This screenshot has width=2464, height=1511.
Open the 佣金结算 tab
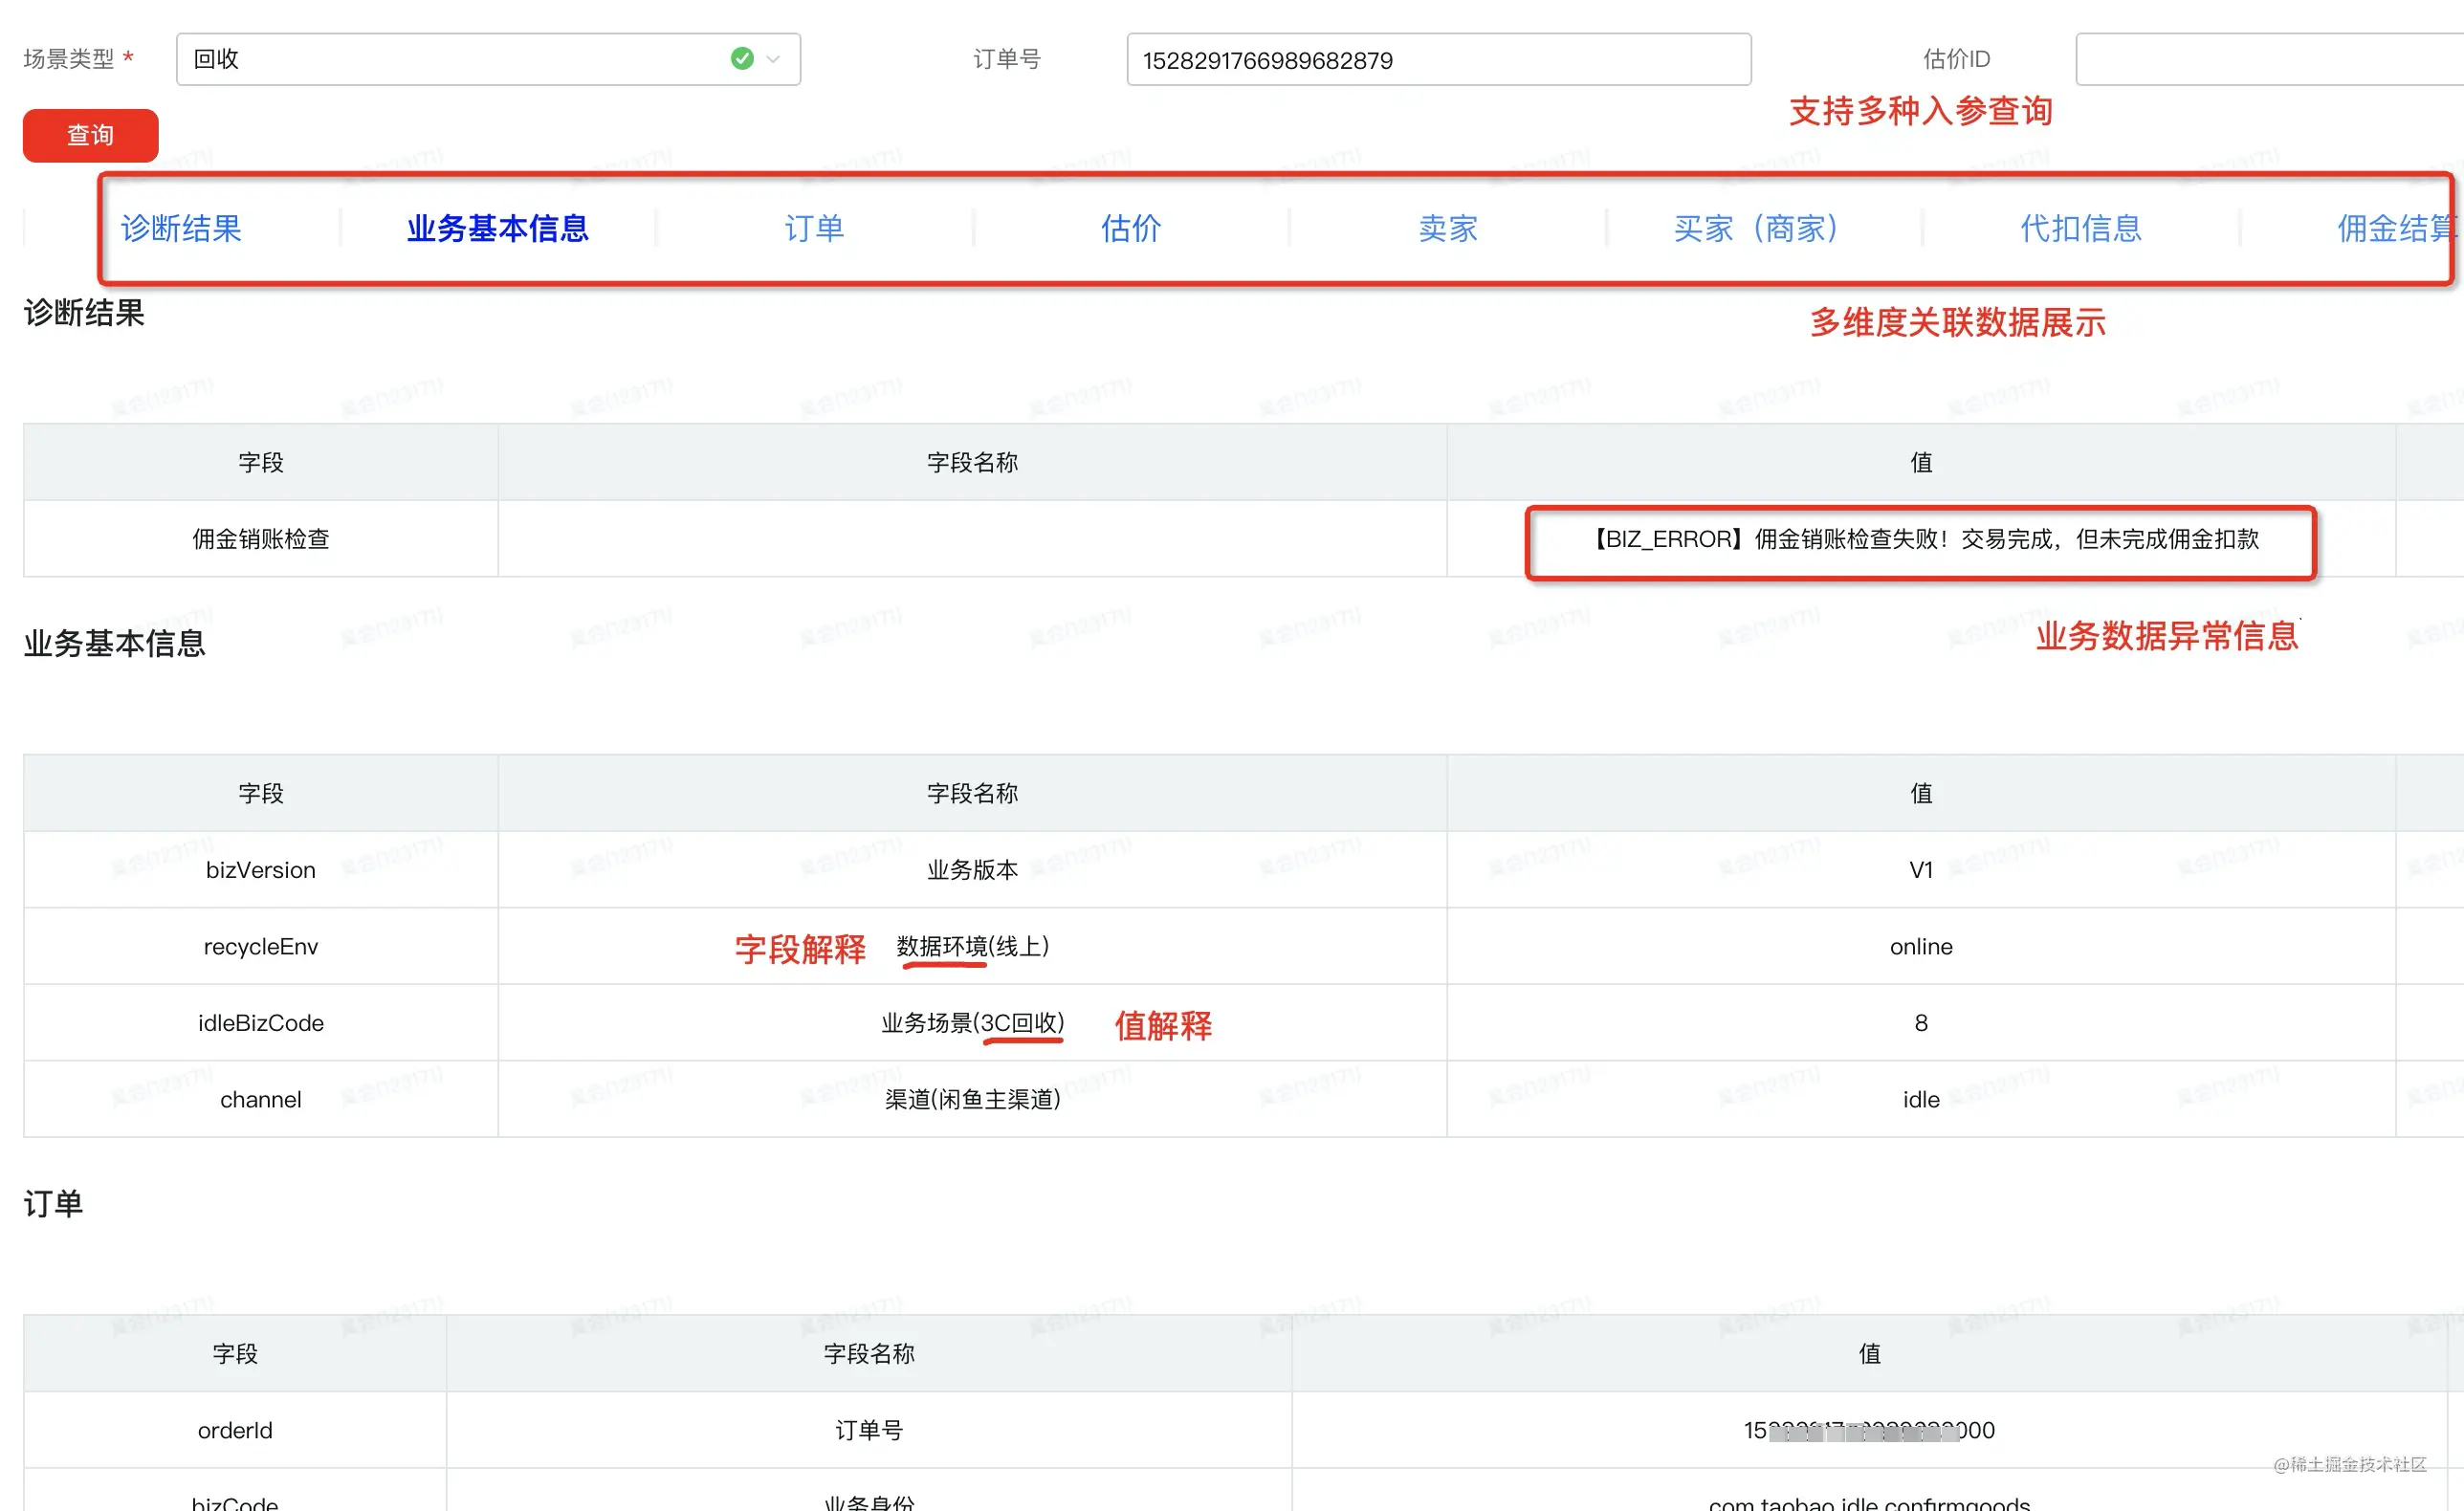(2396, 228)
